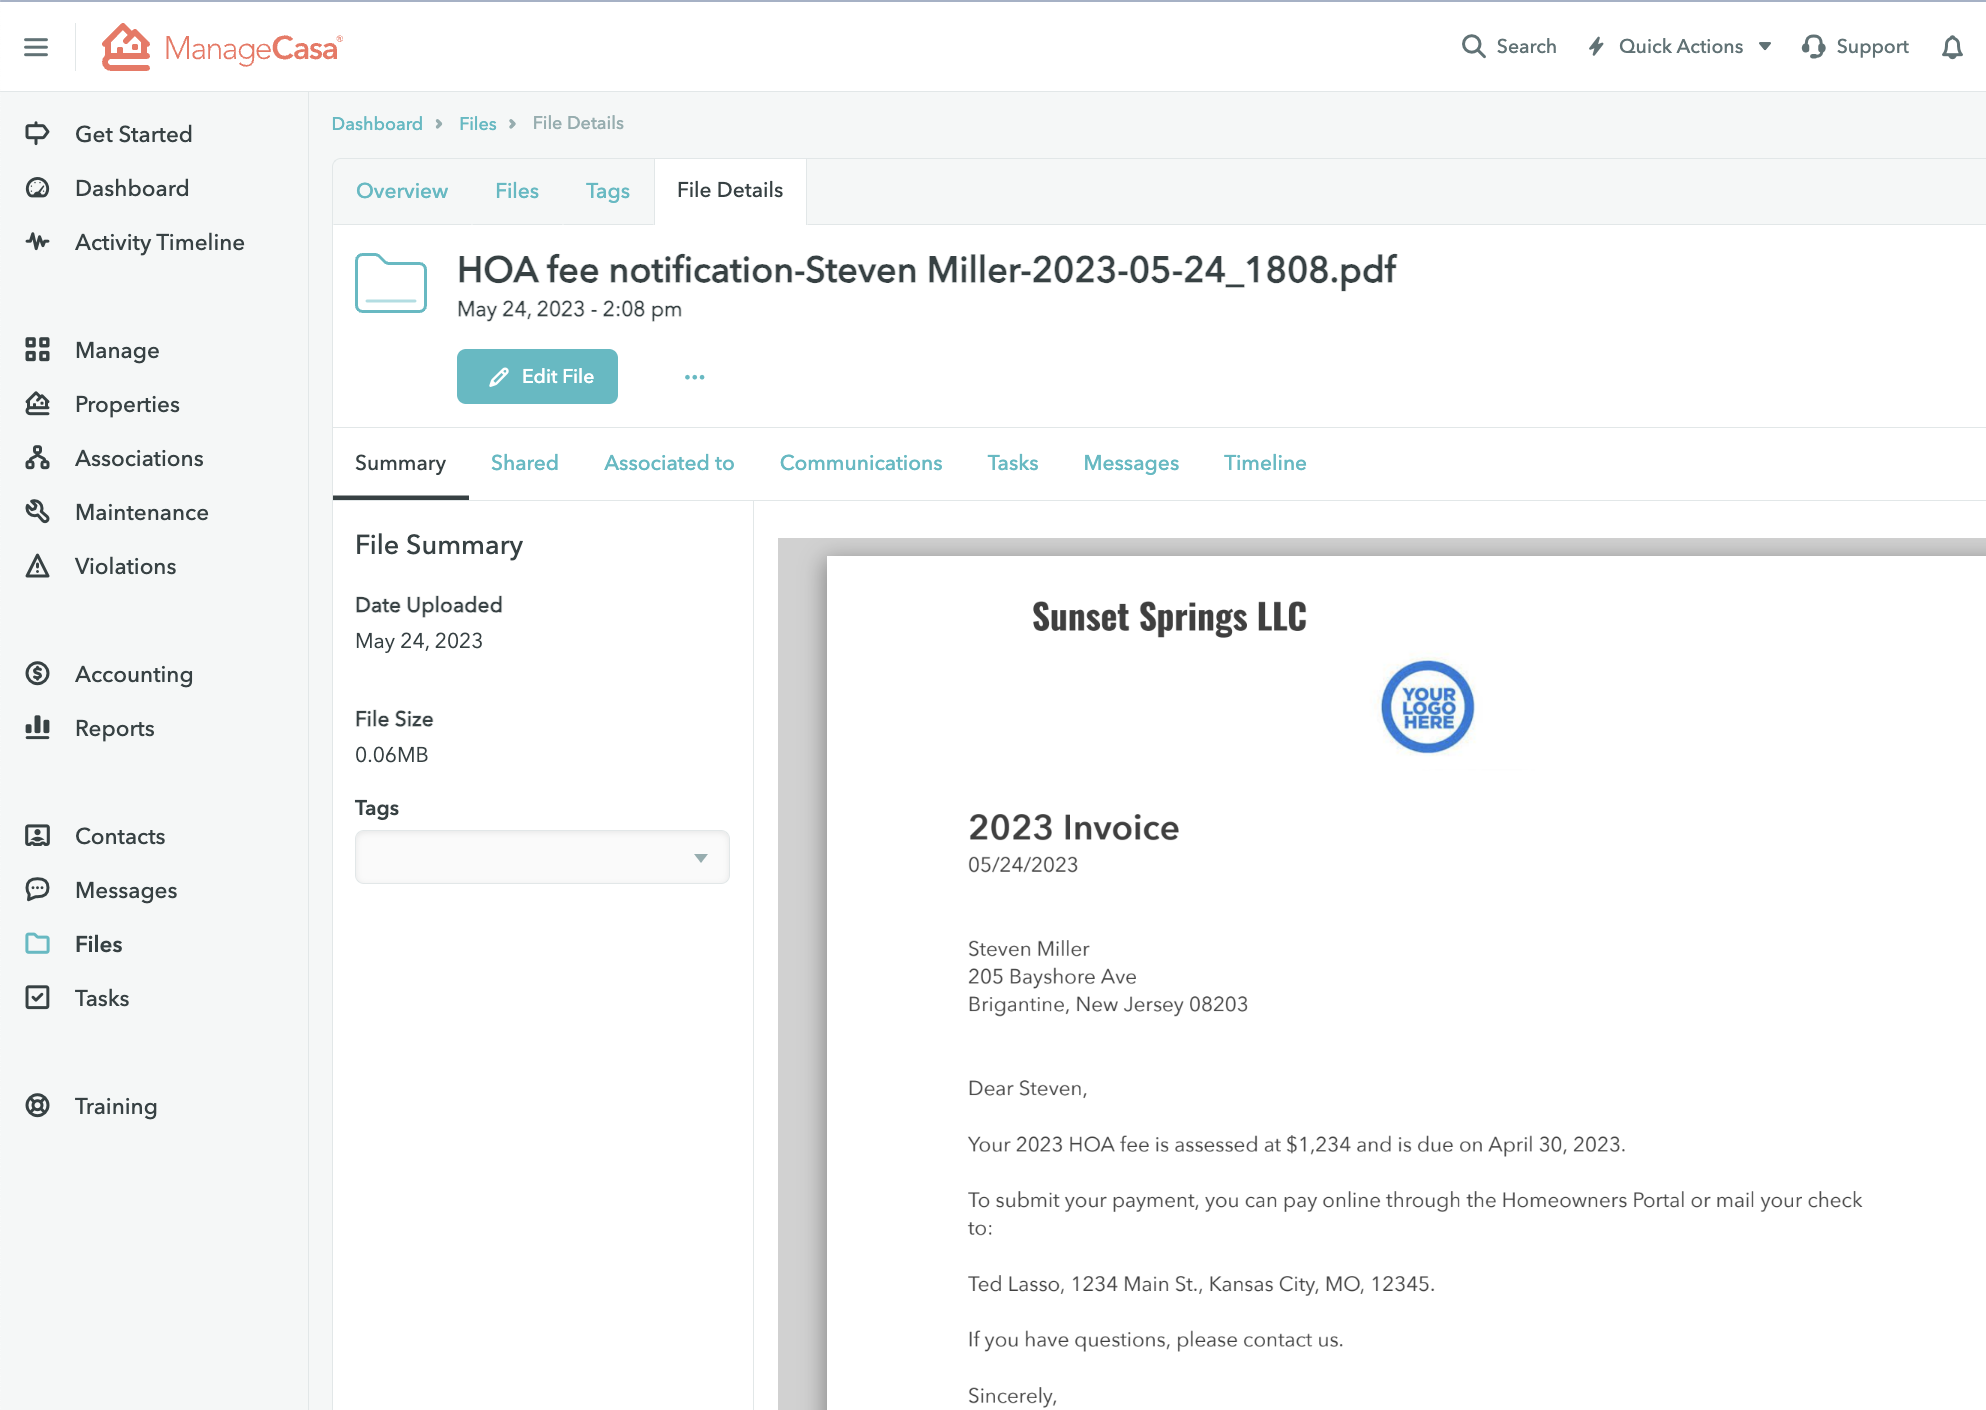Click the Contacts card icon

pos(37,835)
